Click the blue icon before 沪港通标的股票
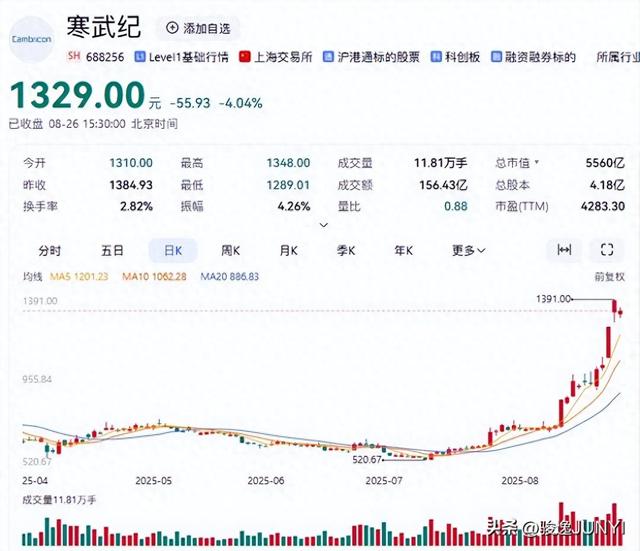This screenshot has width=640, height=551. click(x=329, y=57)
